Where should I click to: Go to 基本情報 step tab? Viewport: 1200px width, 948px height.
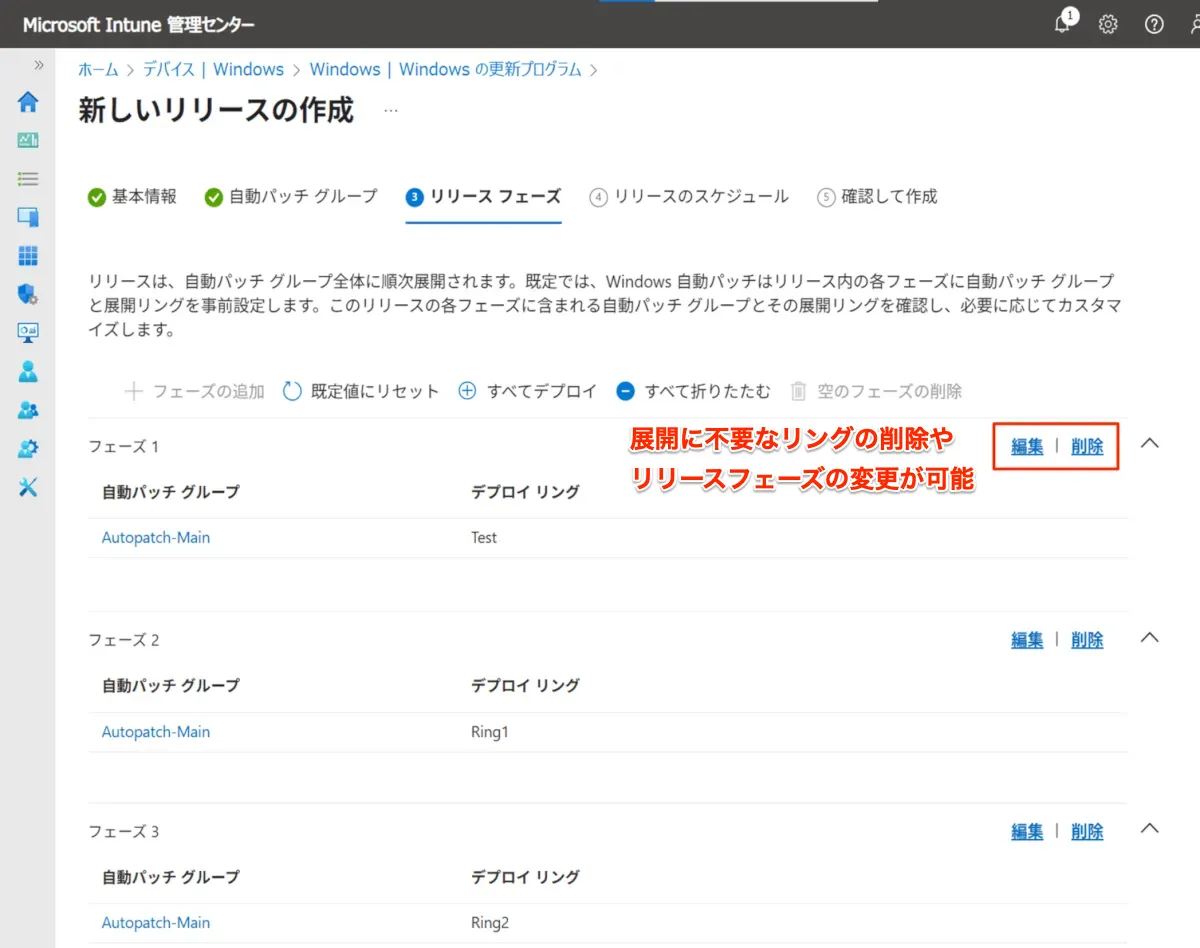(132, 197)
